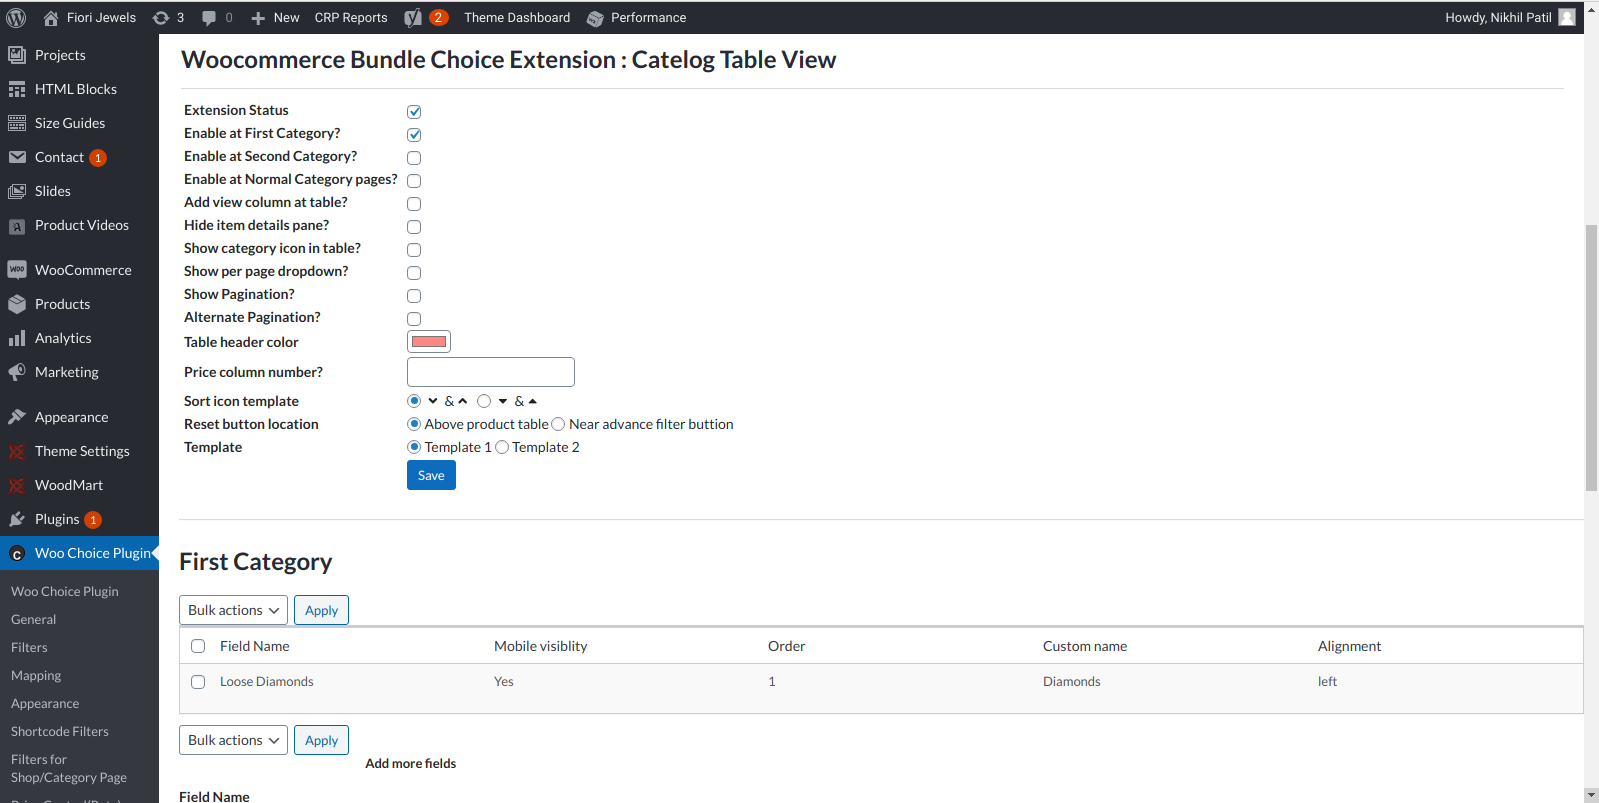This screenshot has height=803, width=1599.
Task: Open the Yoast SEO icon
Action: pos(413,17)
